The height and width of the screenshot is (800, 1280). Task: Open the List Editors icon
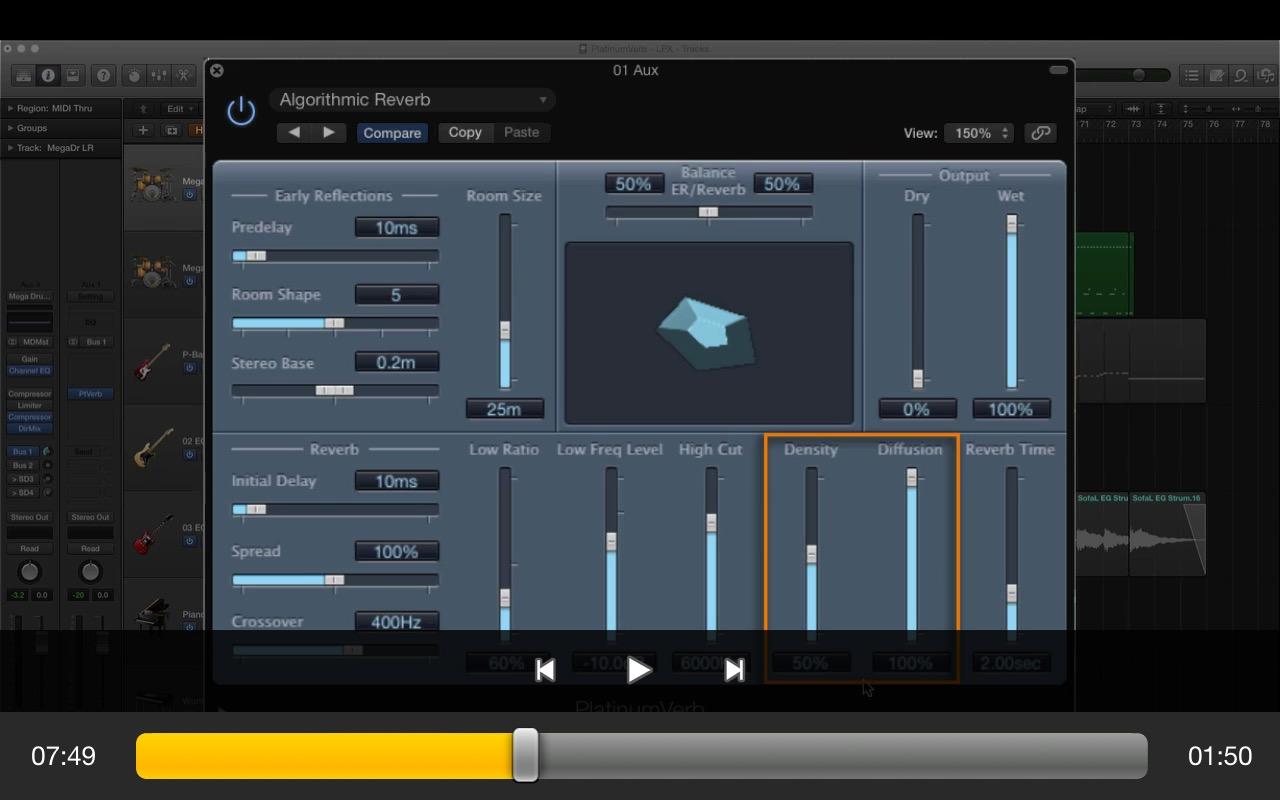(1191, 76)
